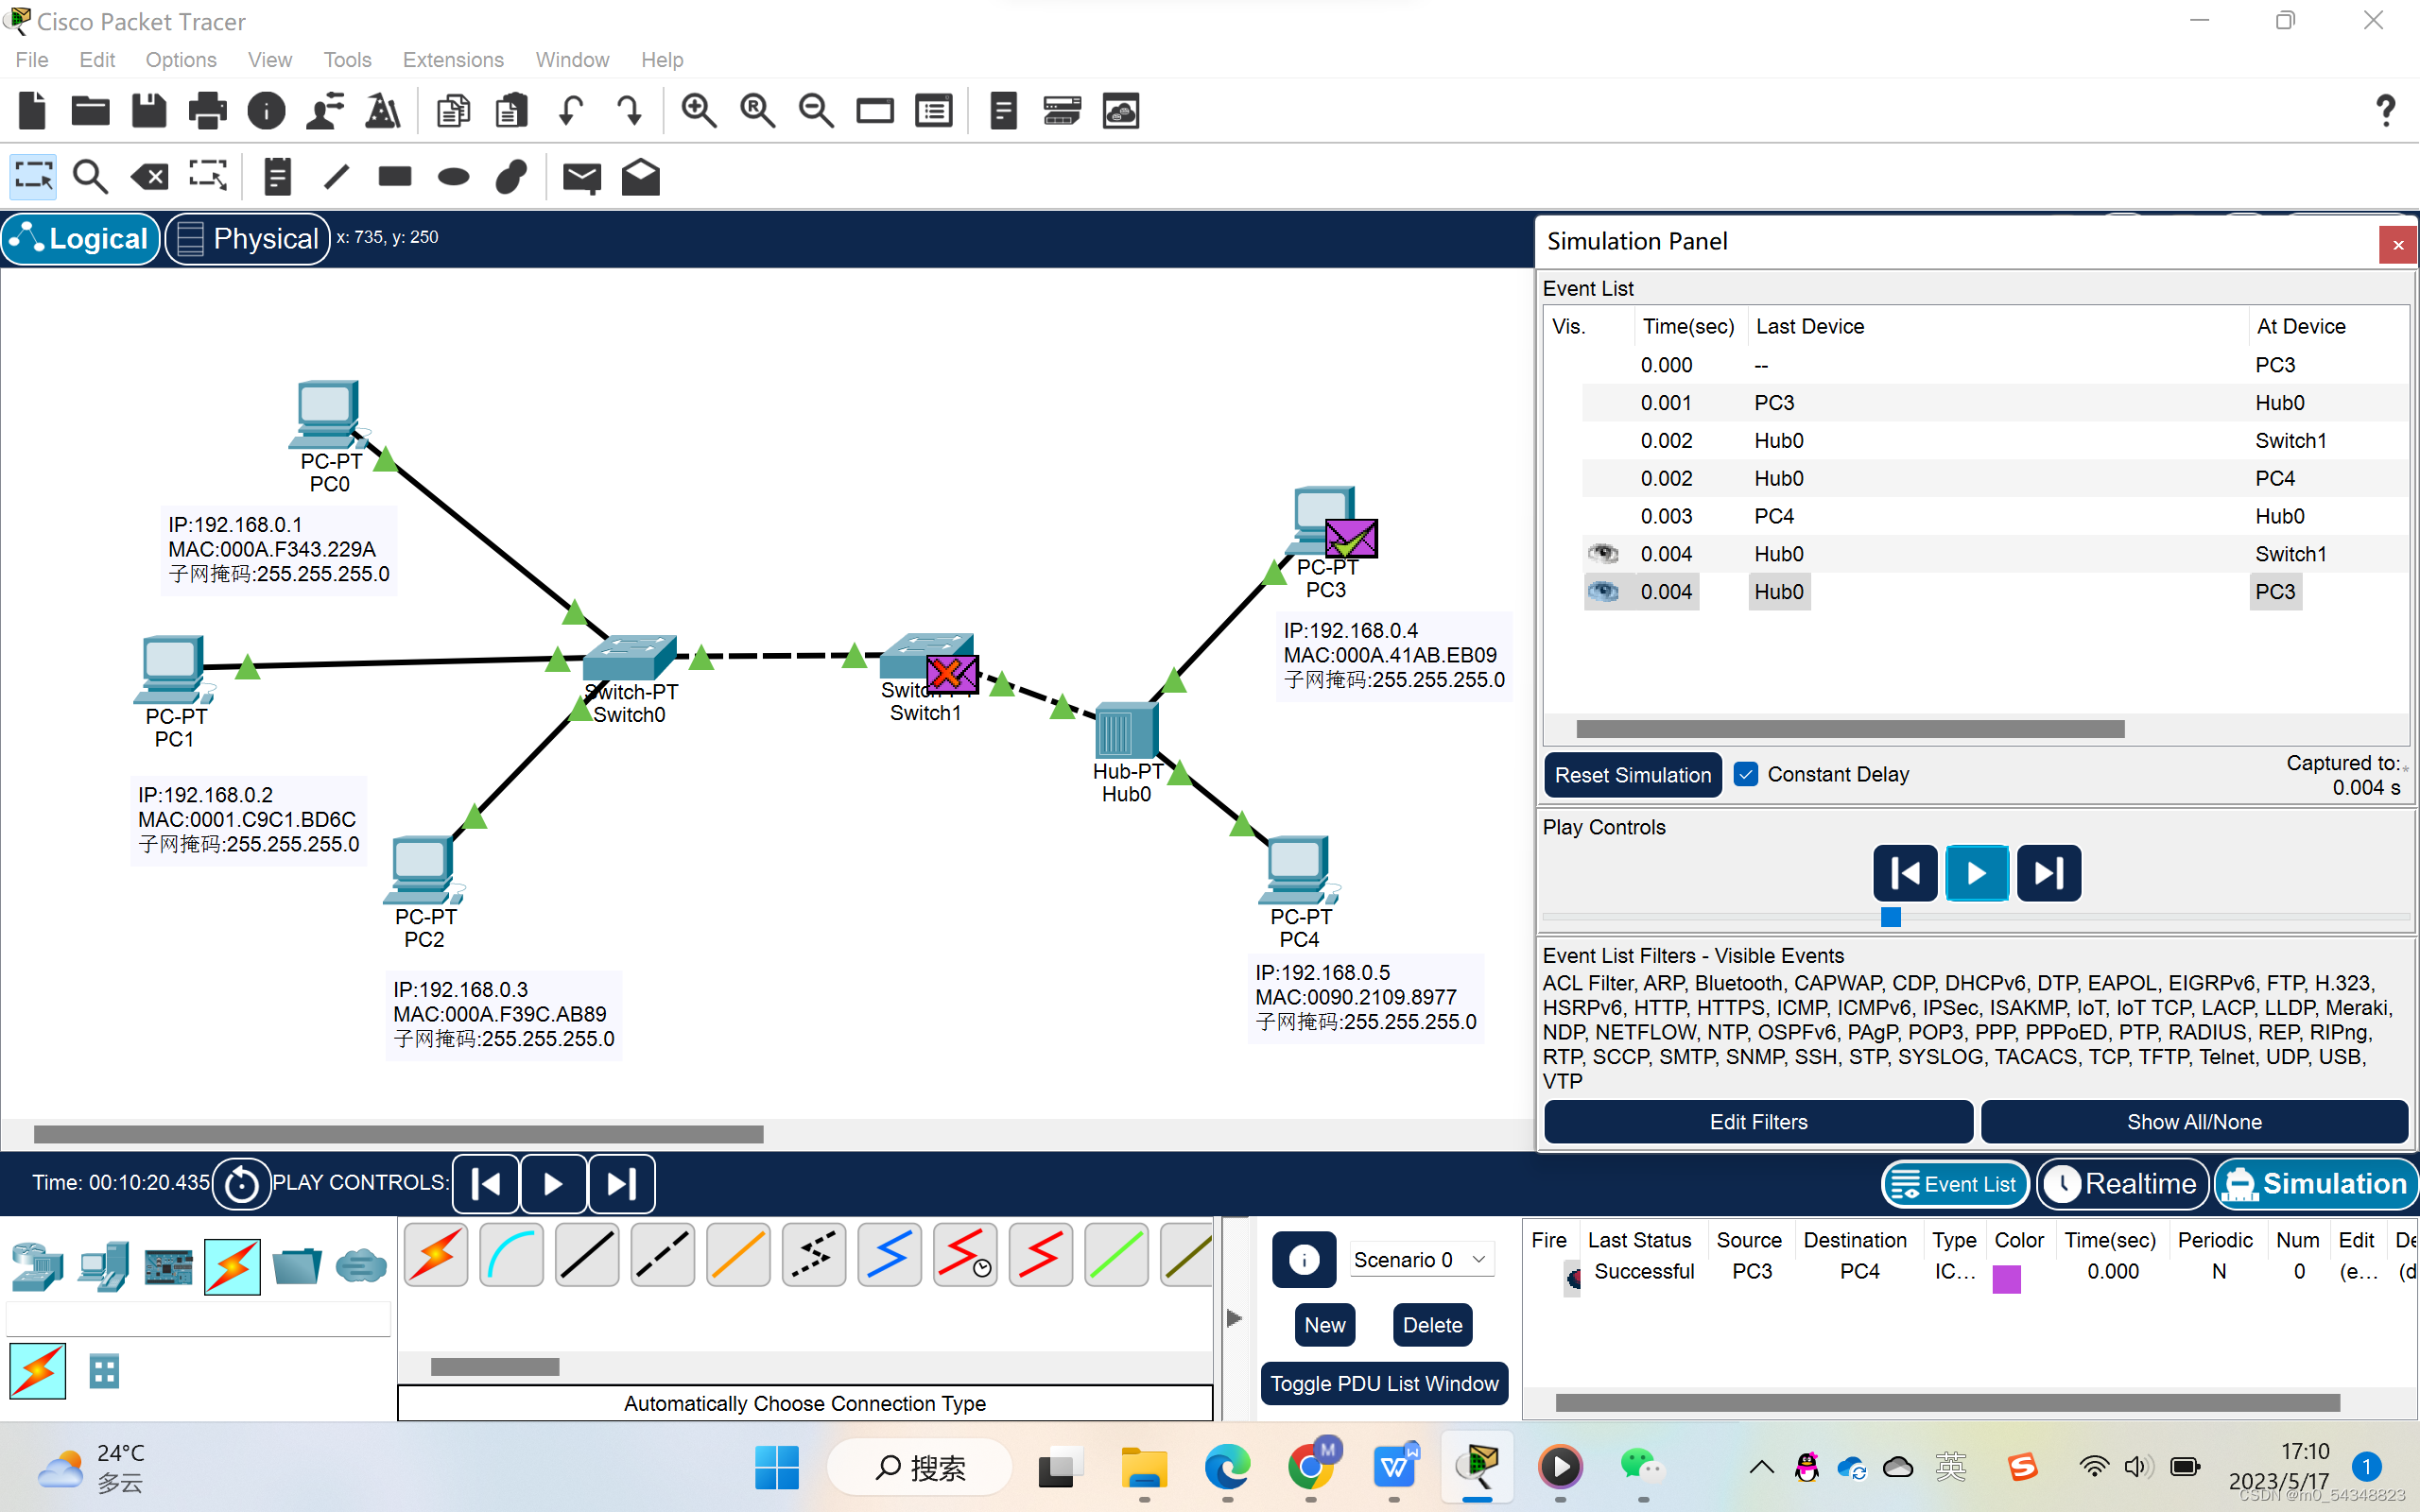Screen dimensions: 2420x1512
Task: Toggle eye icon for Hub0 to Switch1 event
Action: pos(1603,554)
